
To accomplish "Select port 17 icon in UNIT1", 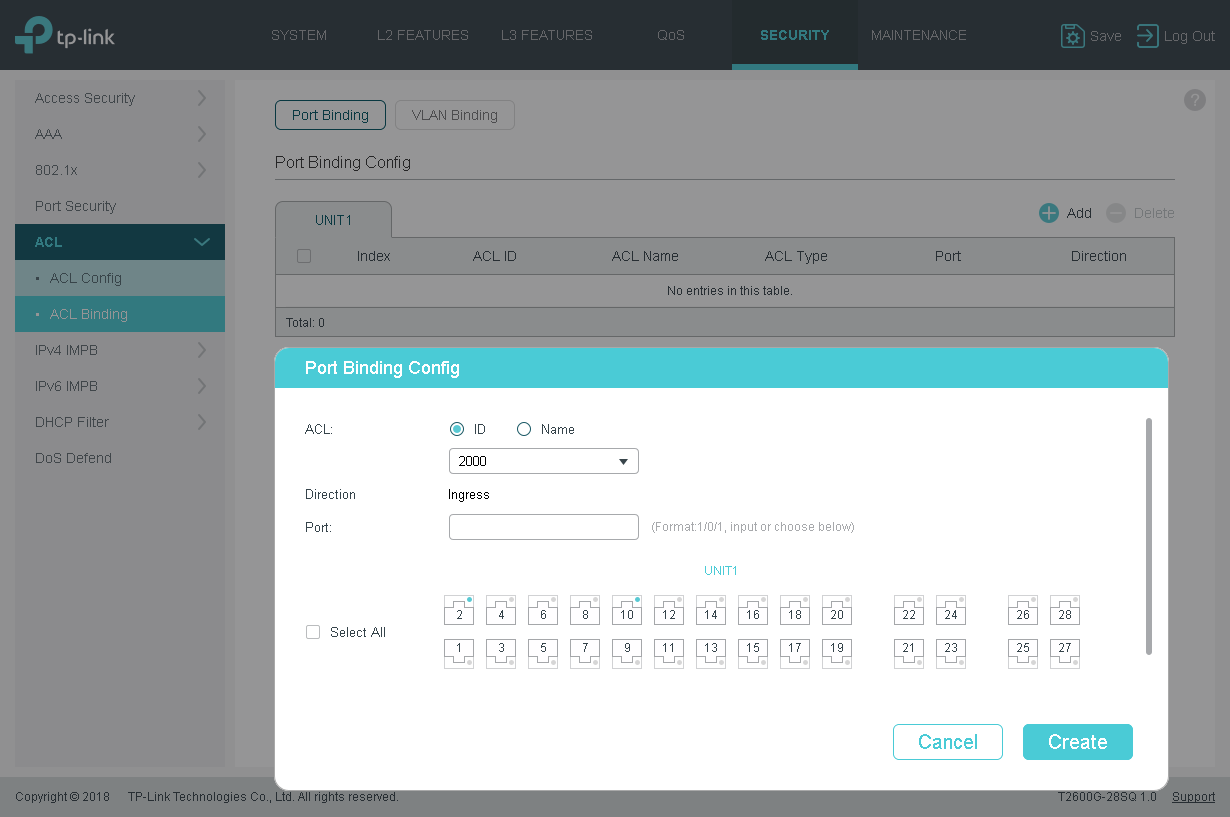I will coord(795,653).
